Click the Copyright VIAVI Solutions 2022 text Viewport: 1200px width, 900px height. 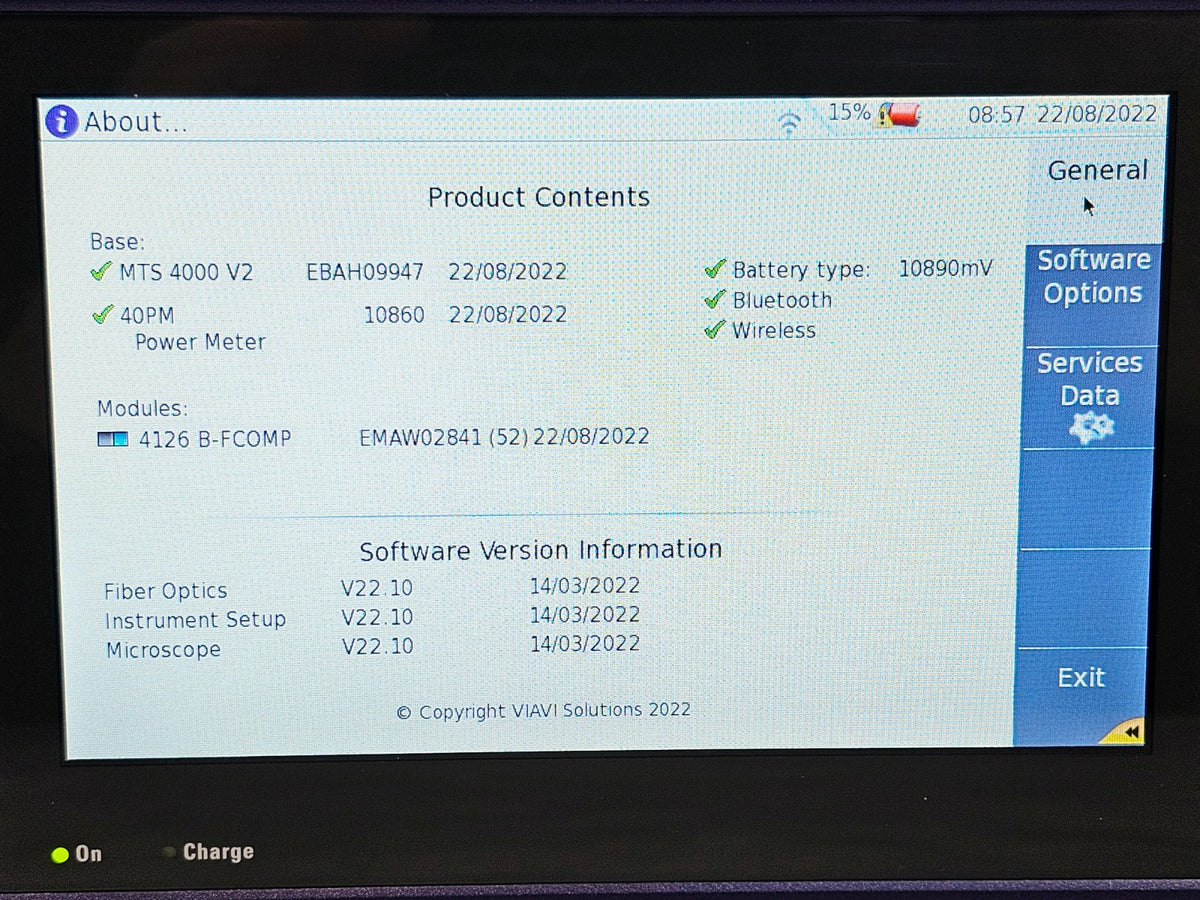coord(544,710)
